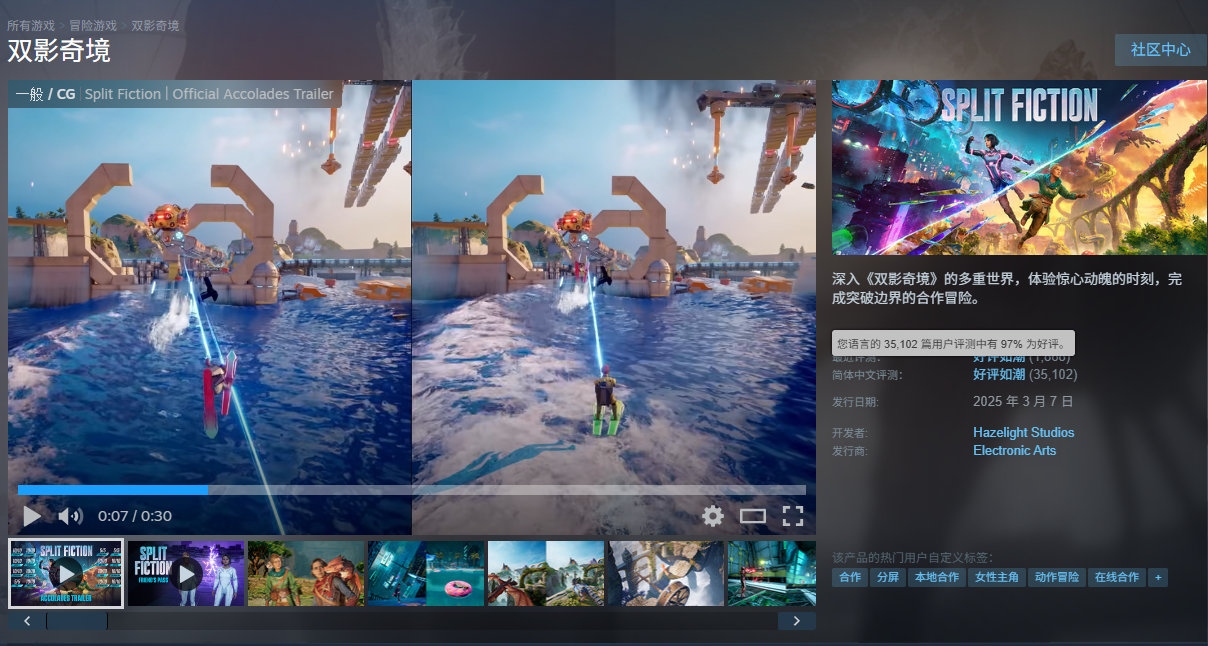This screenshot has width=1208, height=646.
Task: Click the 发行商 label
Action: 850,451
